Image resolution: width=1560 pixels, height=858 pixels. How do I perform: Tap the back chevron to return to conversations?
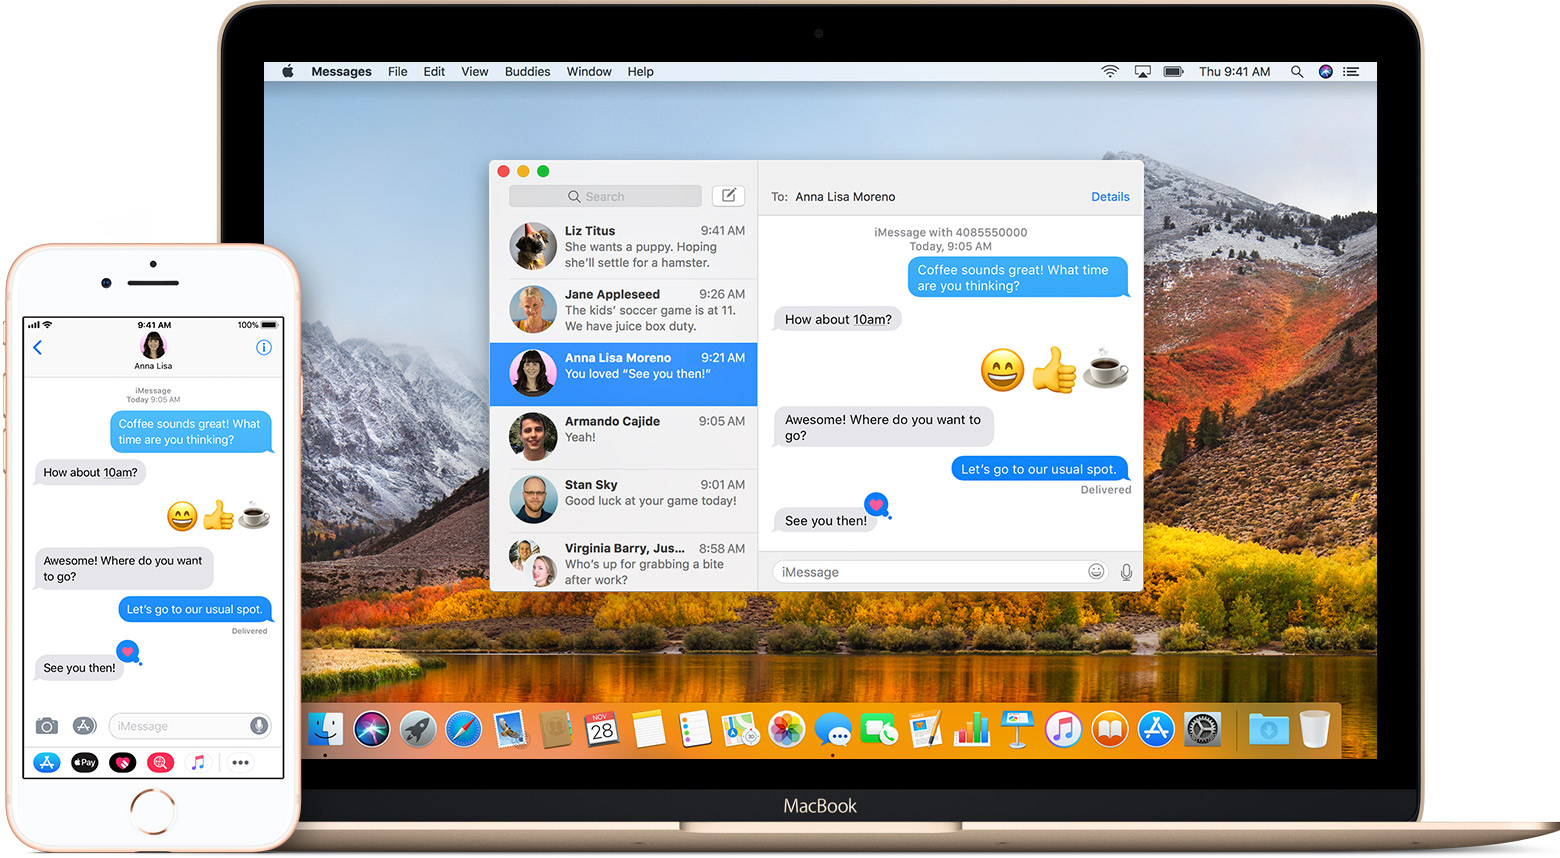[x=37, y=347]
